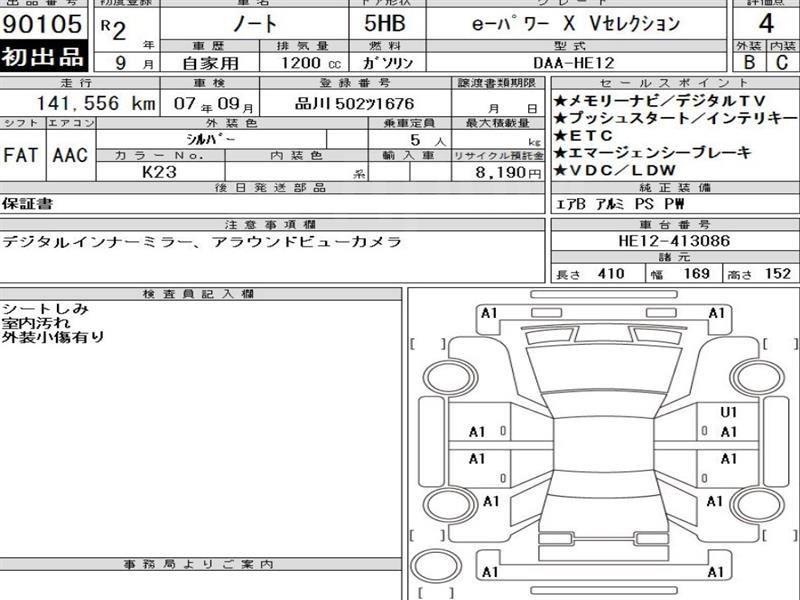Click the ★VDC/LDW sales point
Screen dimensions: 800x600
click(x=614, y=170)
